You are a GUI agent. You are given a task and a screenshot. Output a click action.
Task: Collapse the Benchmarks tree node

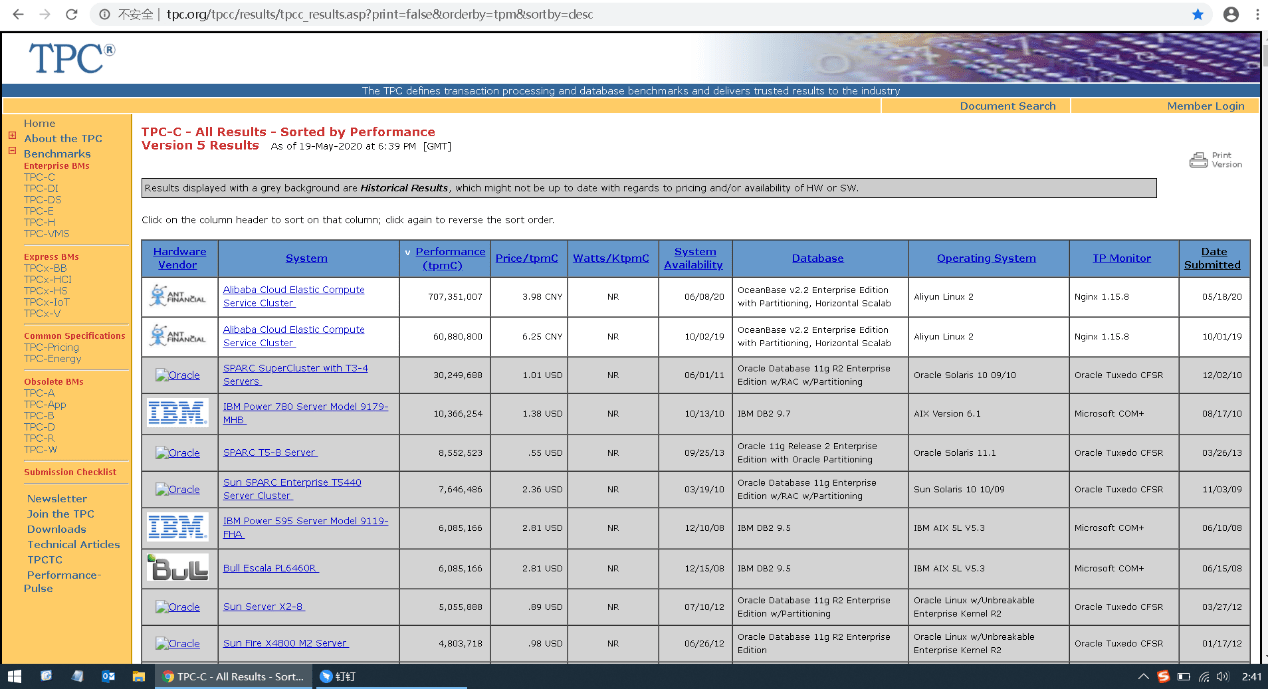tap(12, 151)
